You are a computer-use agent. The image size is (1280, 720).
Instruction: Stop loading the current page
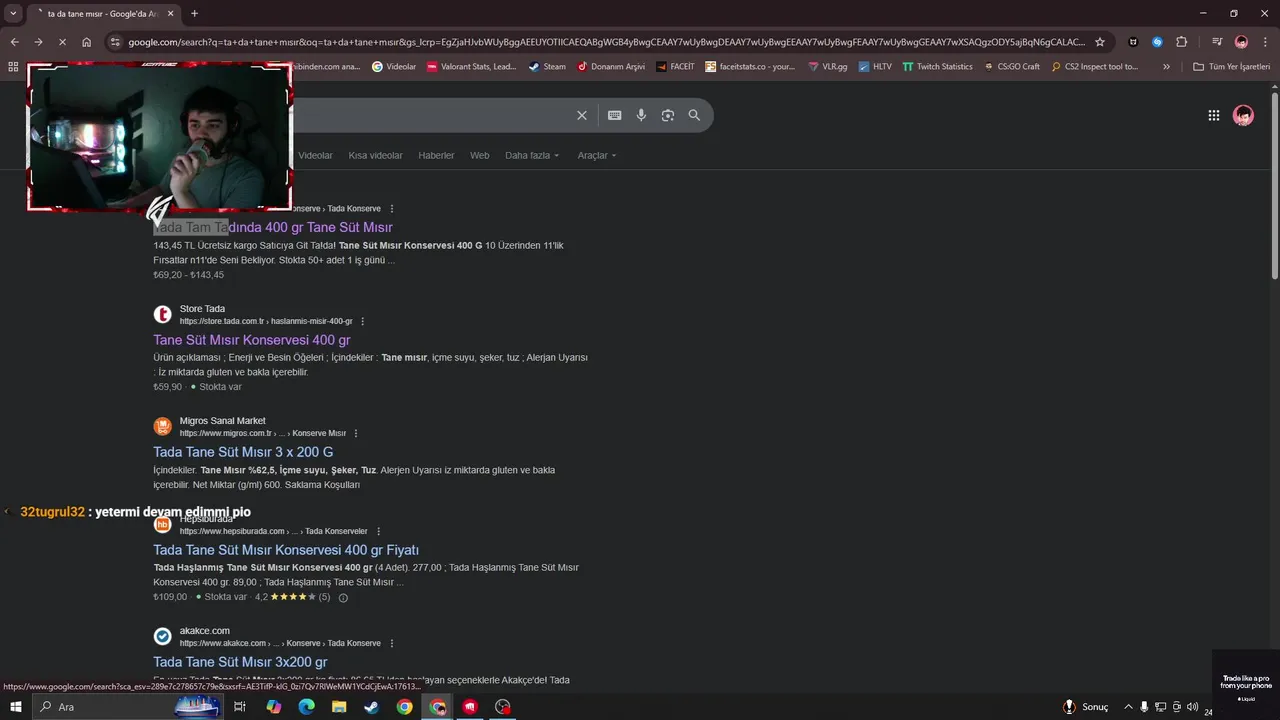coord(62,42)
